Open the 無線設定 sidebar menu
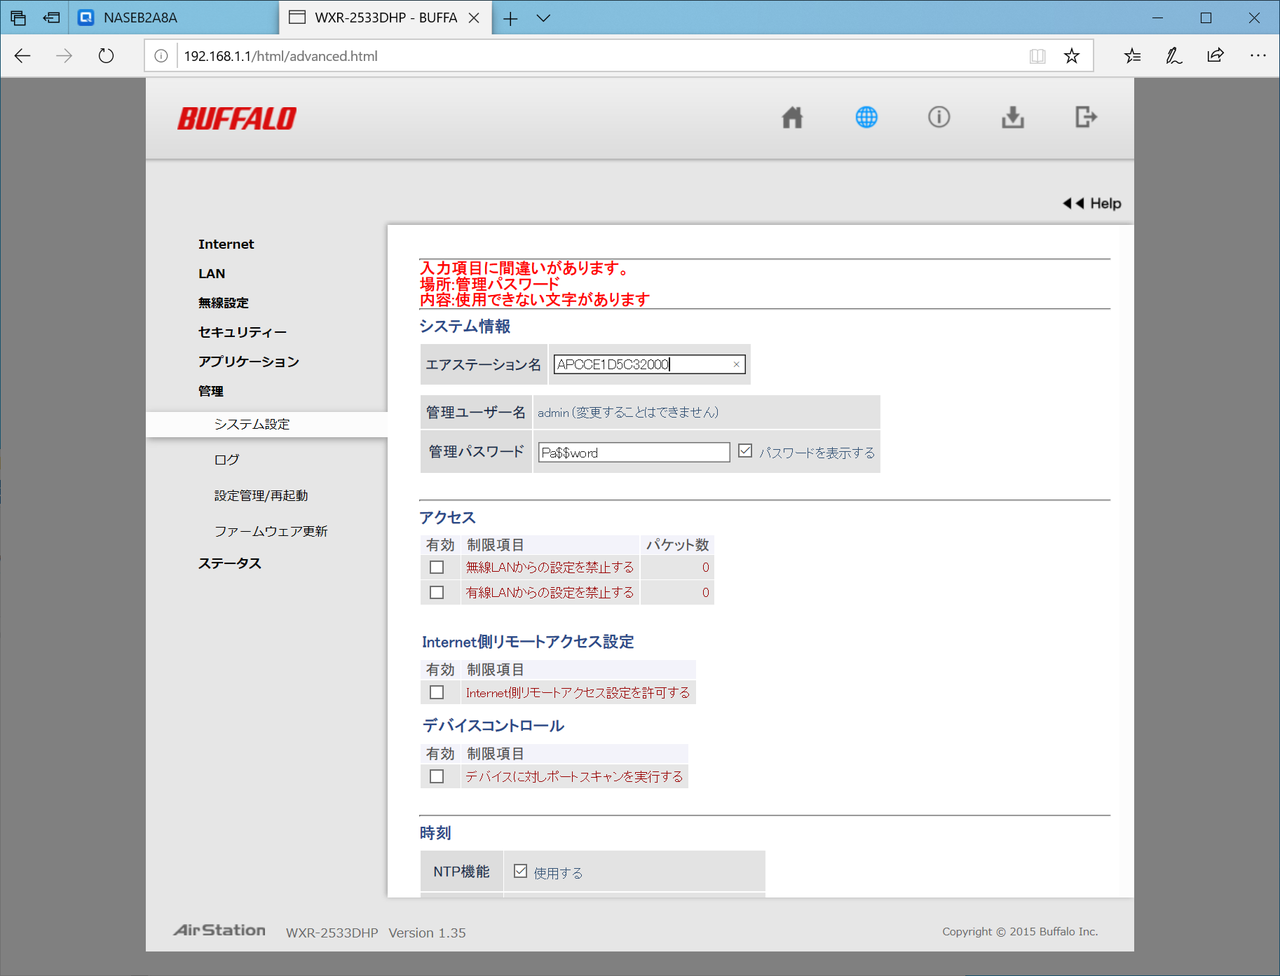This screenshot has height=976, width=1280. 223,303
